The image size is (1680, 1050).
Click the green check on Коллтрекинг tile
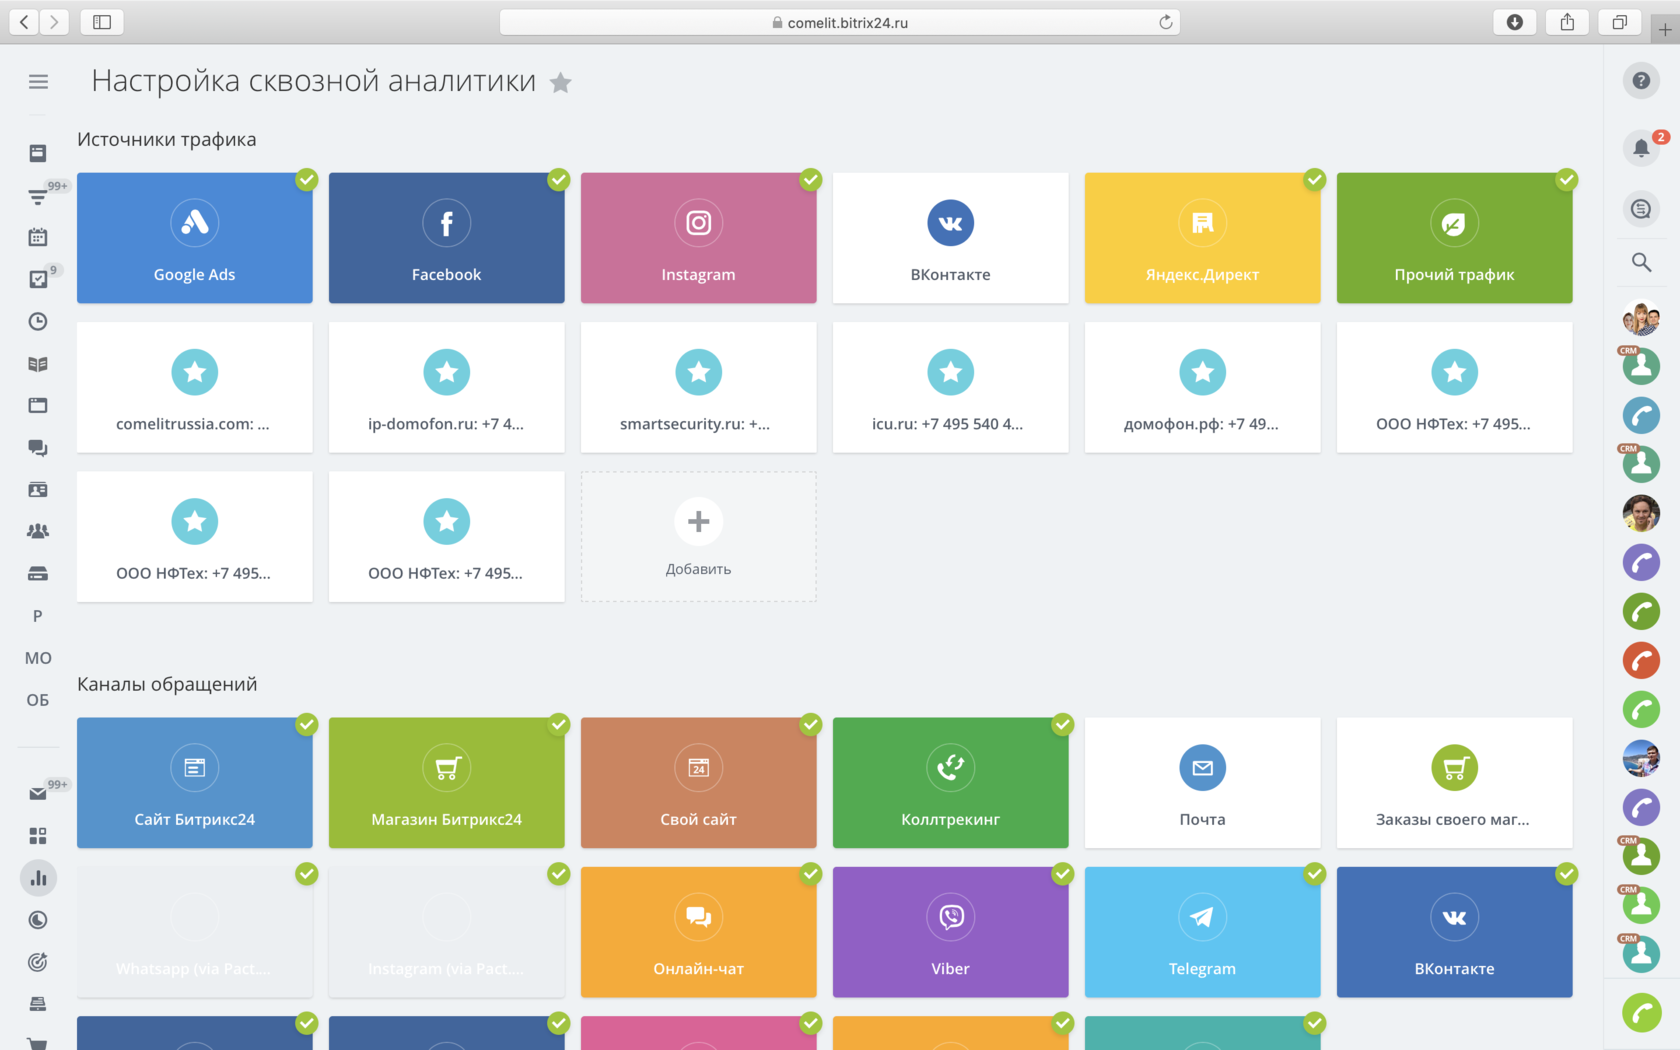1063,724
